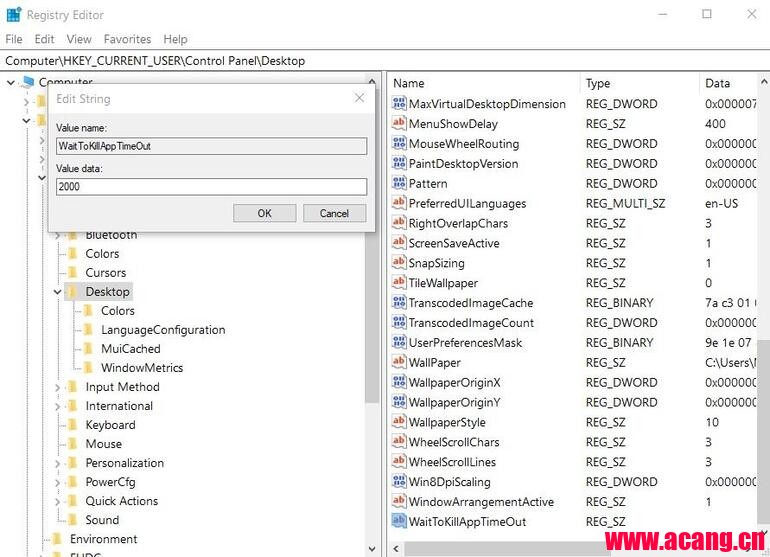Expand the Bluetooth tree node
770x557 pixels.
57,236
